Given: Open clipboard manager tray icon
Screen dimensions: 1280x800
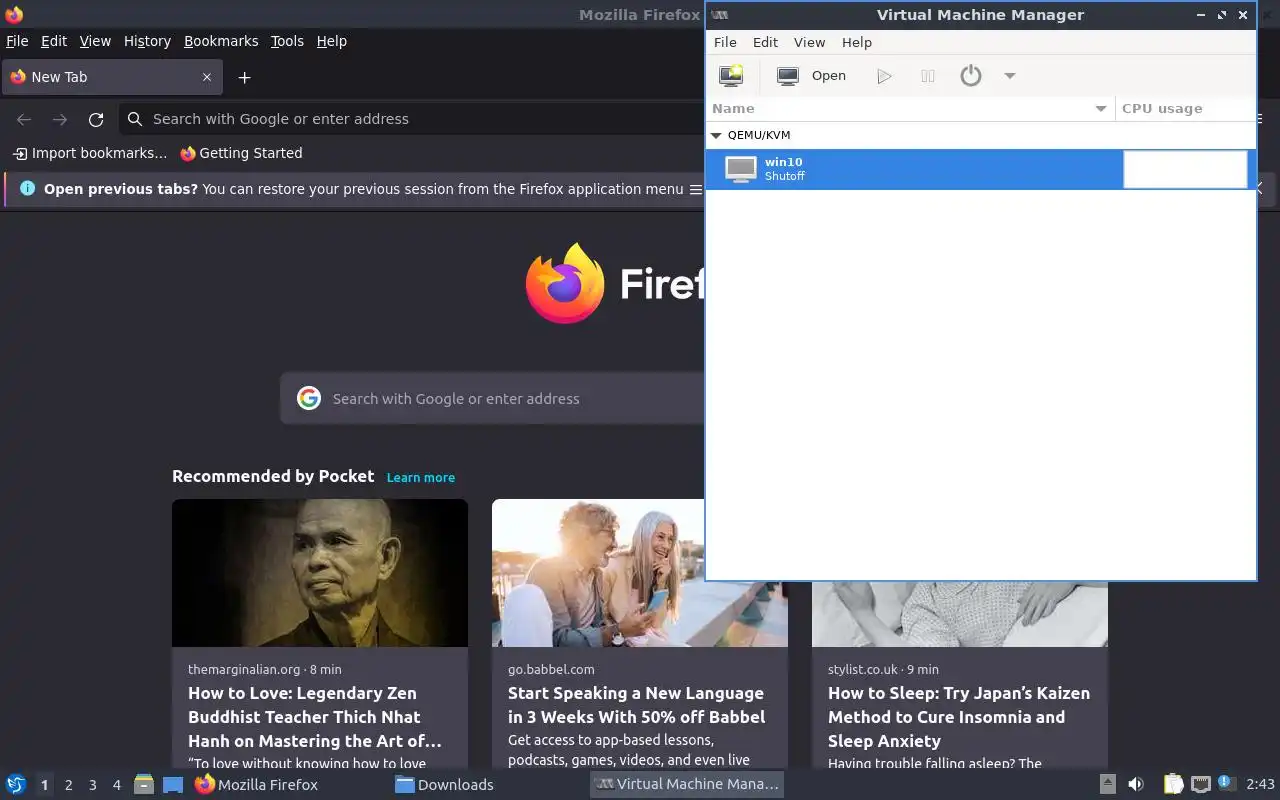Looking at the screenshot, I should (x=1173, y=785).
